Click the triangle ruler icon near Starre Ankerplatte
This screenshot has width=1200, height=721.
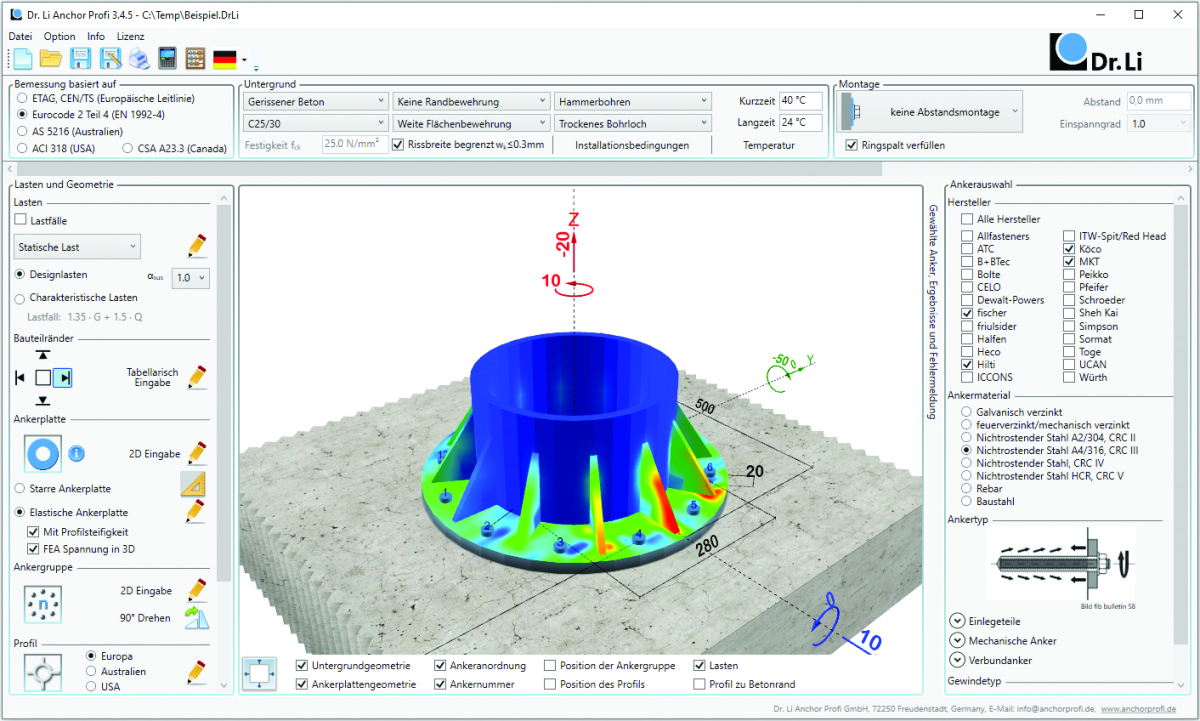pyautogui.click(x=193, y=483)
